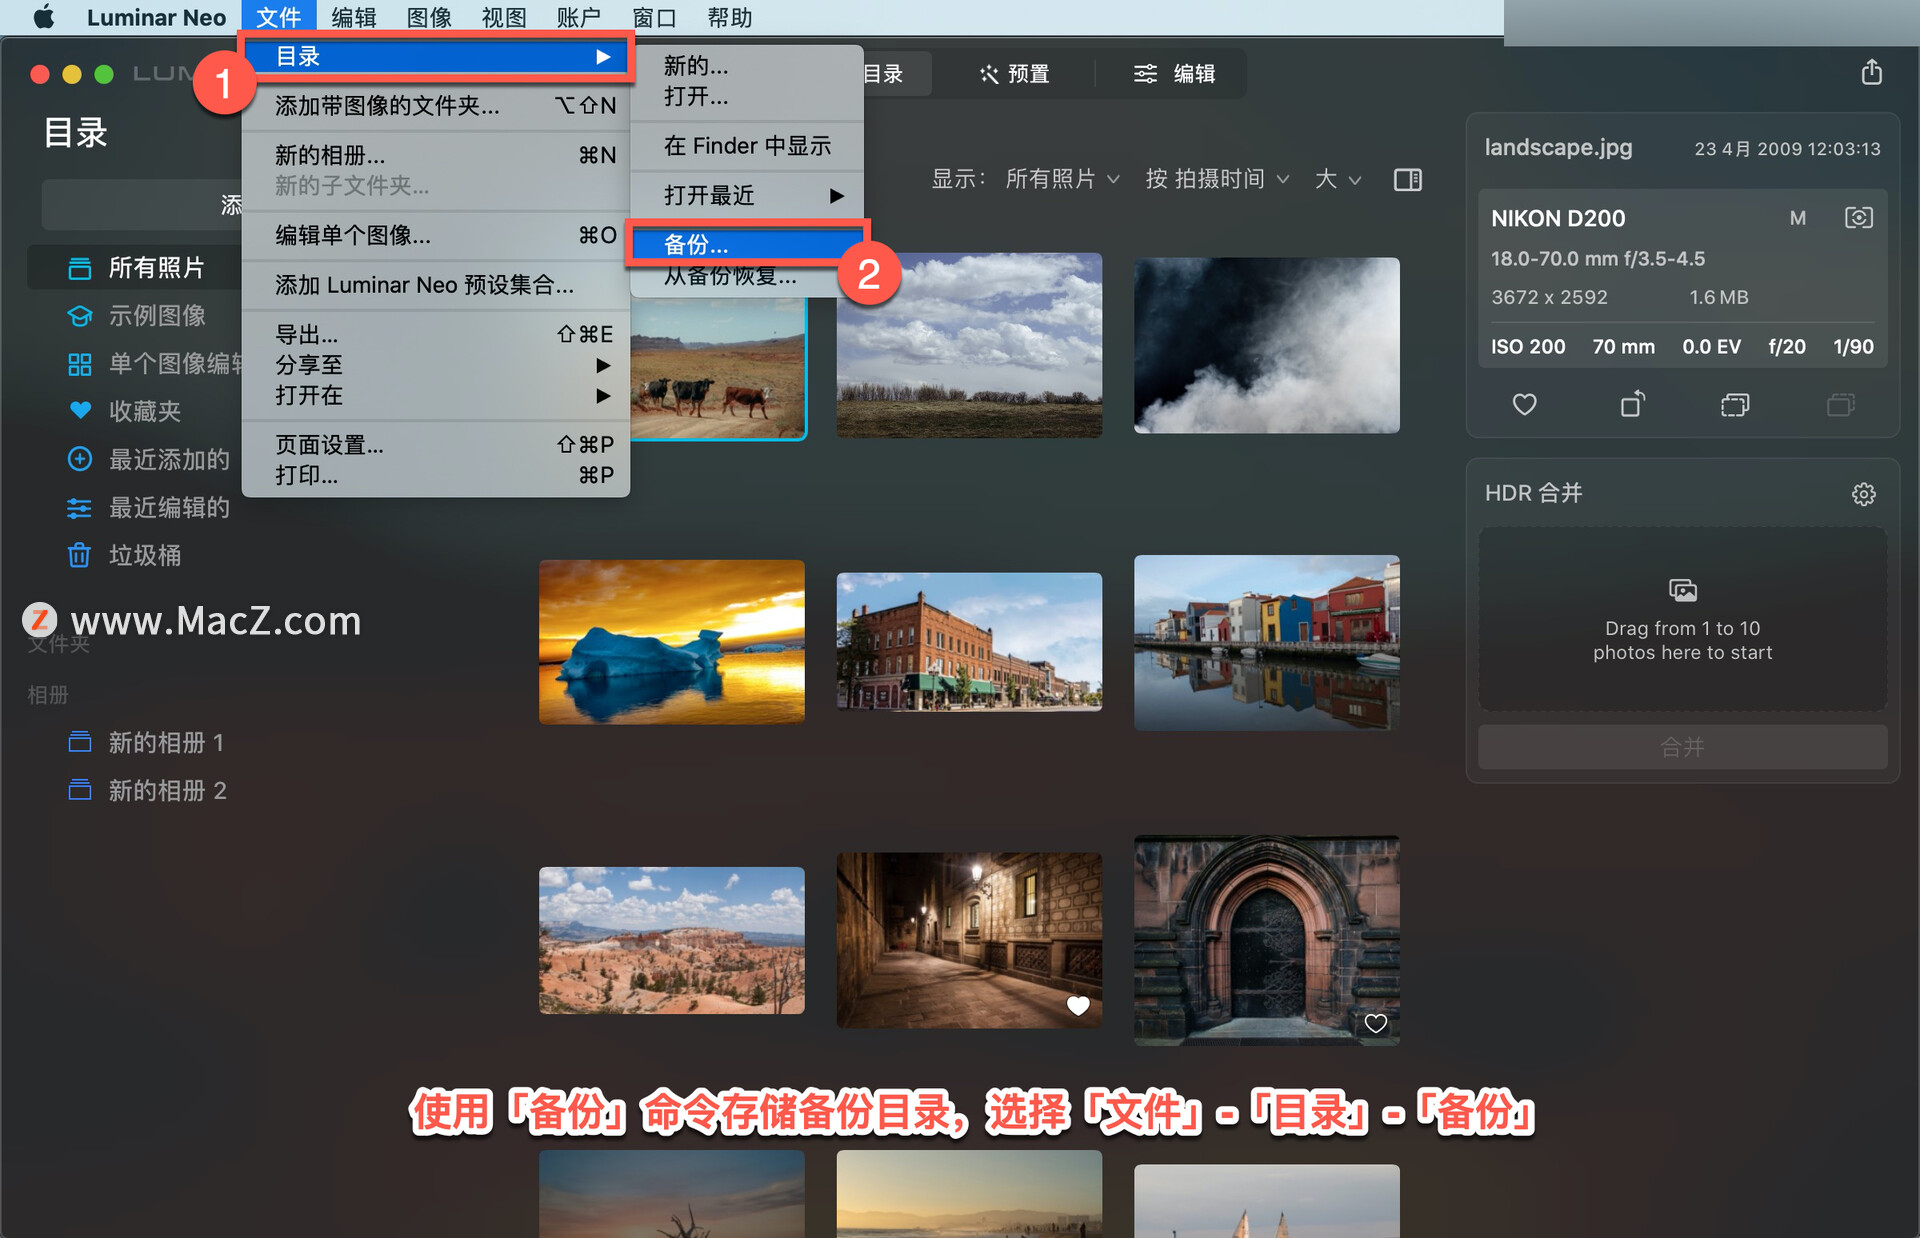Choose 备份... from the submenu
Screen dimensions: 1920x1238
point(747,245)
